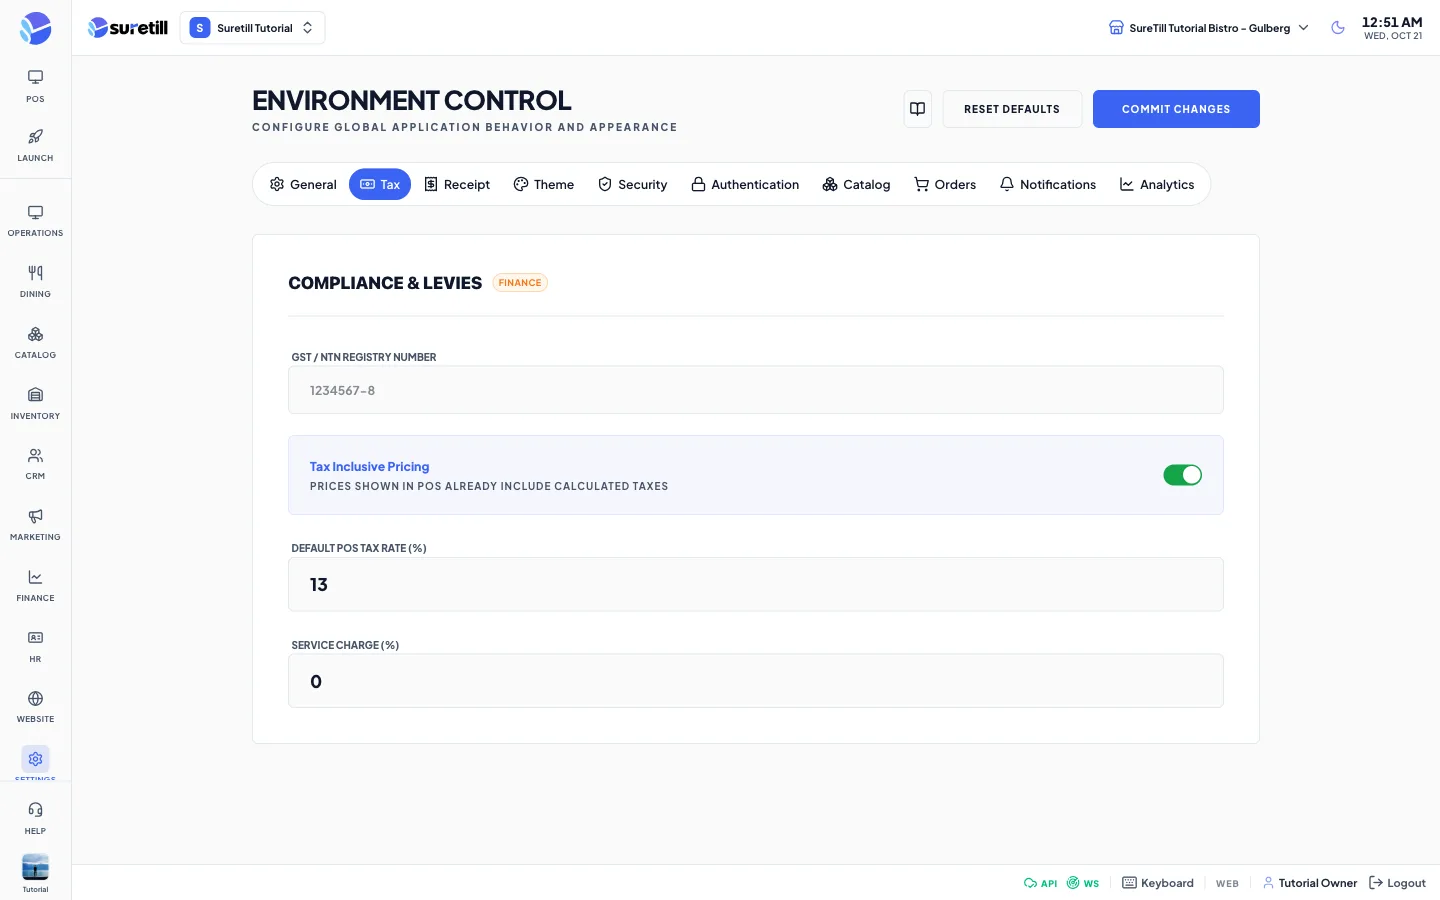Switch to the Analytics tab
Viewport: 1440px width, 900px height.
(1157, 184)
